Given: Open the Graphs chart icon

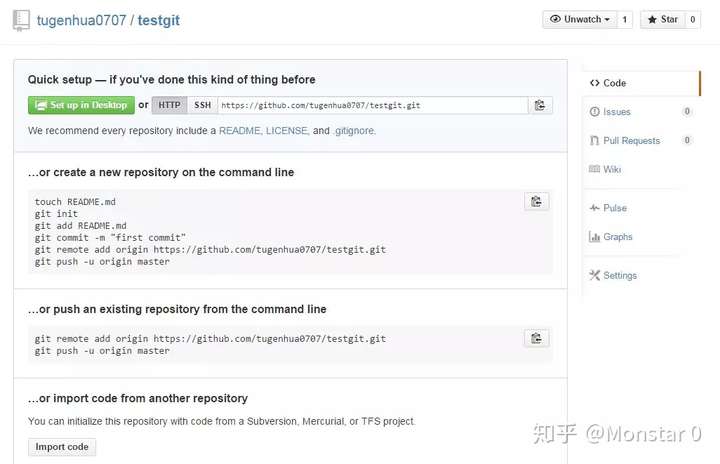Looking at the screenshot, I should coord(595,237).
